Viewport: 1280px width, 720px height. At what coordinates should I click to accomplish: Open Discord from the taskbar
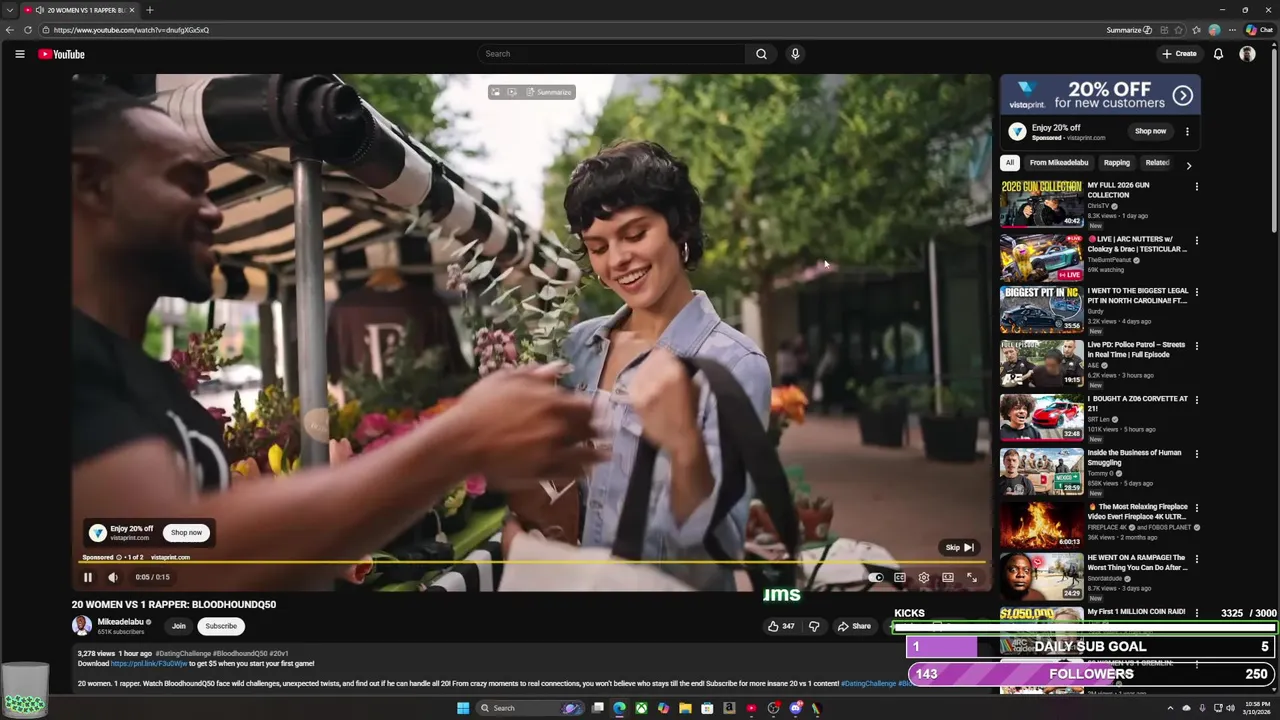click(796, 708)
